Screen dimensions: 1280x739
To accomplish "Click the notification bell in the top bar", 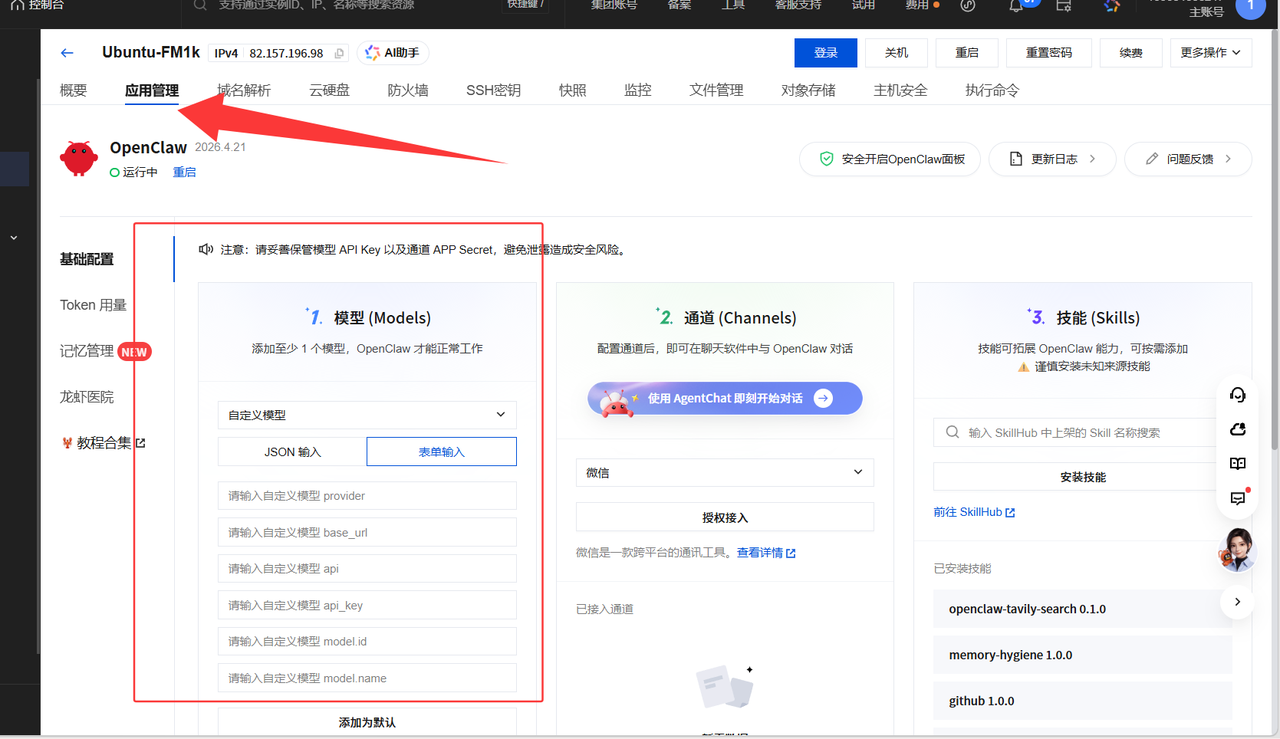I will (x=1016, y=5).
